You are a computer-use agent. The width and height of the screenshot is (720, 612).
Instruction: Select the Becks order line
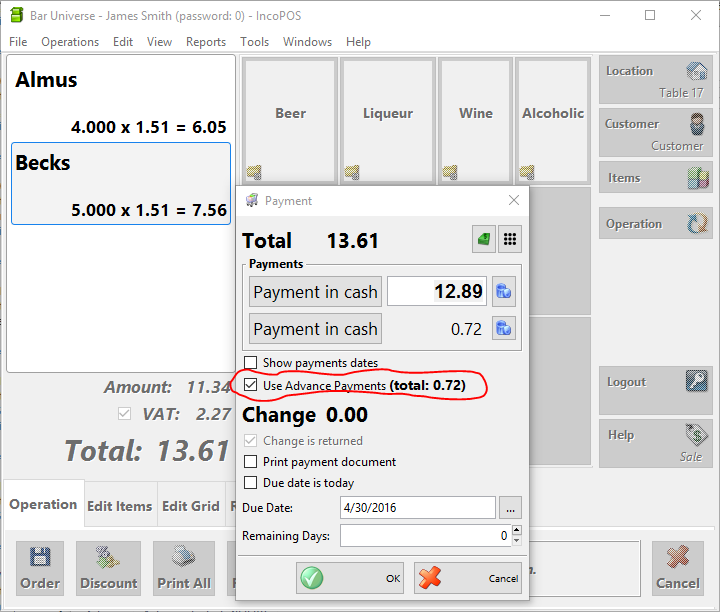[x=121, y=183]
